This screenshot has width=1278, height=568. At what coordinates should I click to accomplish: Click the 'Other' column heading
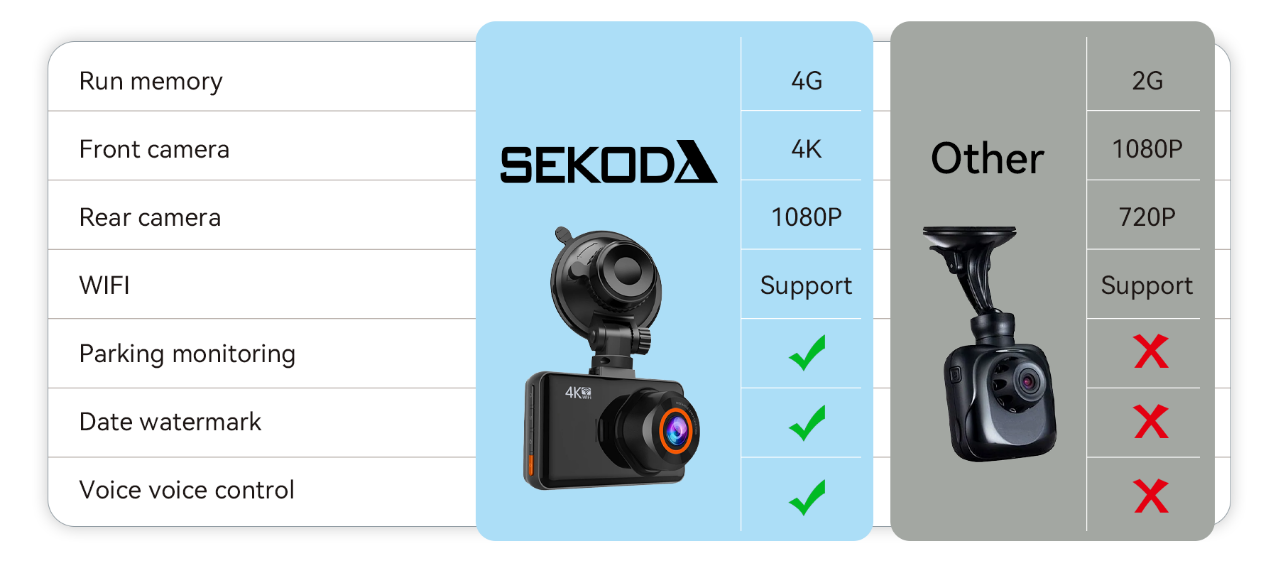[987, 159]
